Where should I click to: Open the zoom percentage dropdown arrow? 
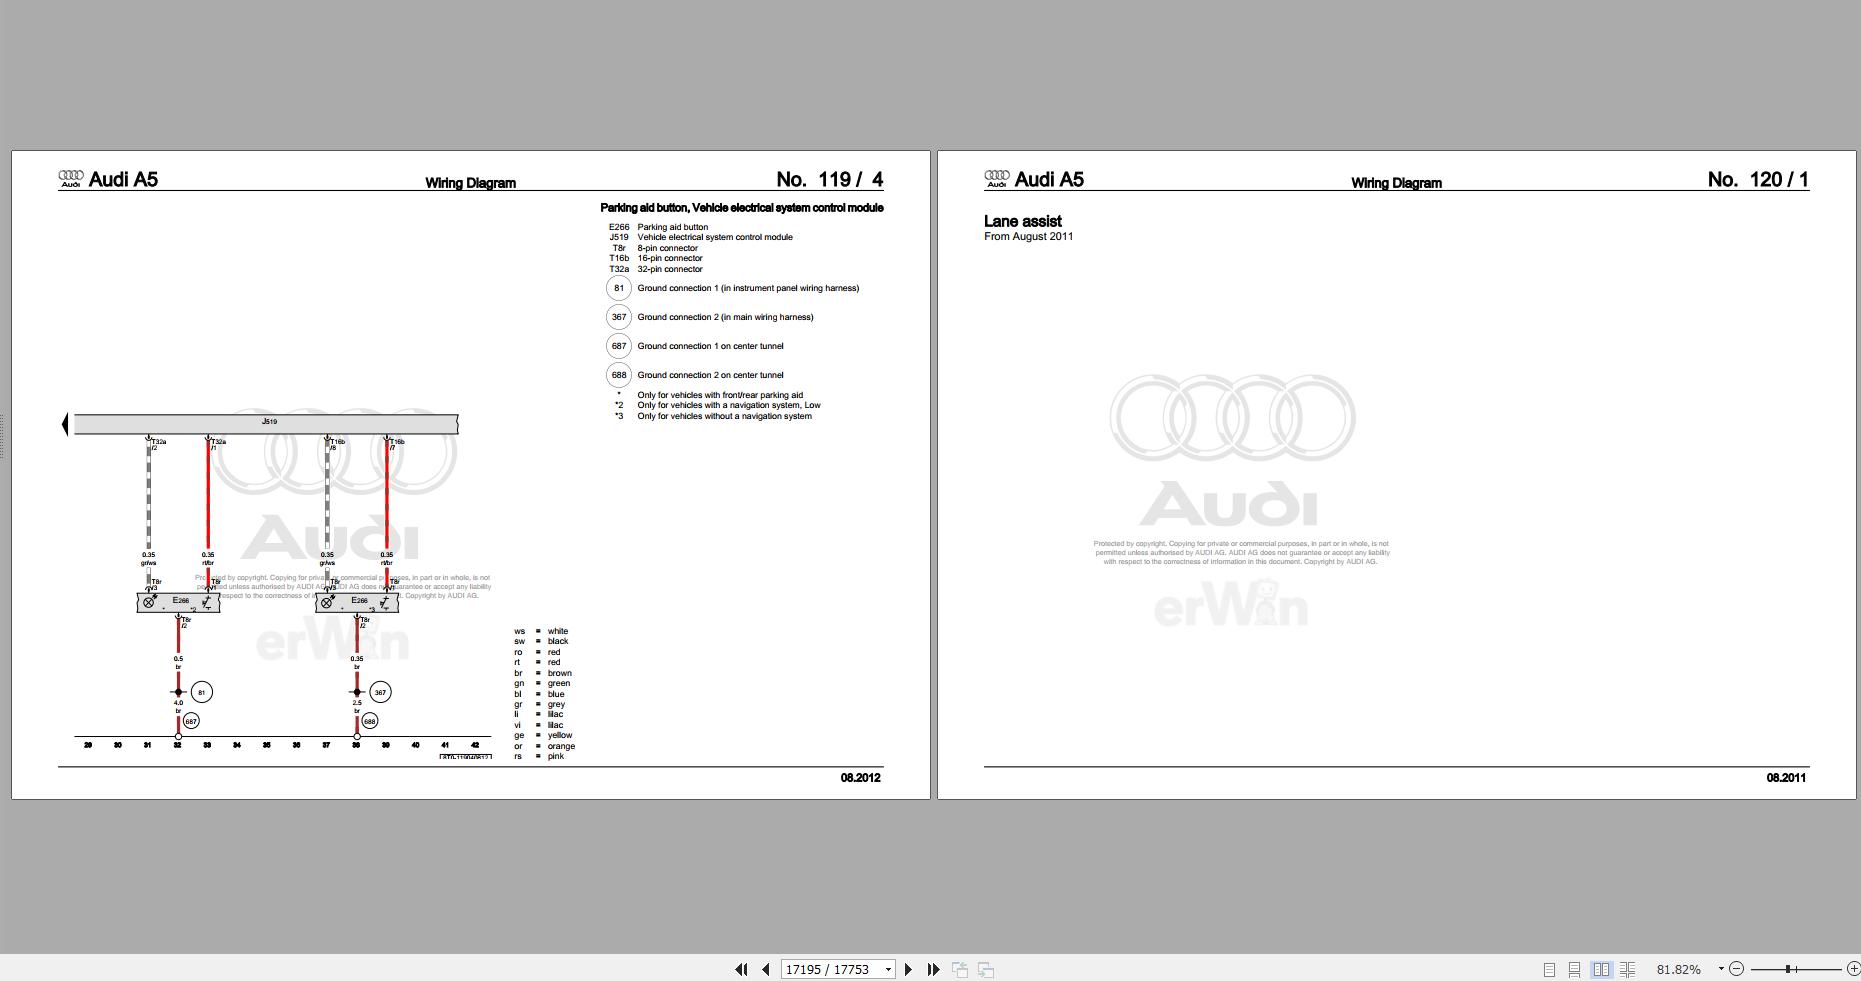tap(1721, 969)
